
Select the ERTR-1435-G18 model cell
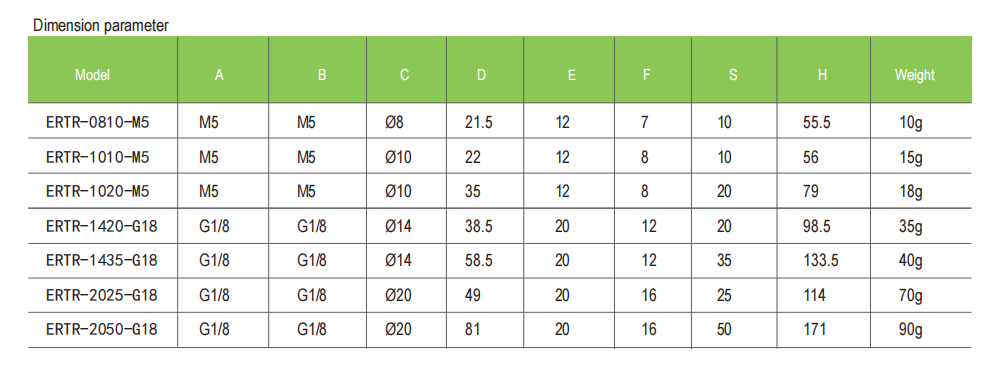(102, 260)
